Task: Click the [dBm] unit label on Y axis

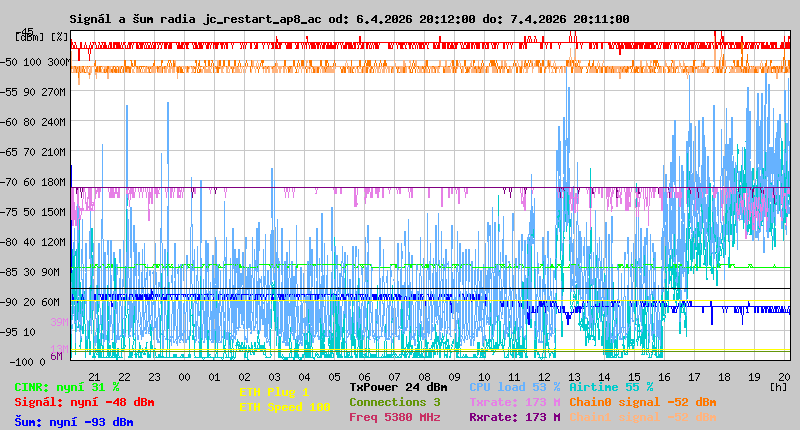Action: (30, 36)
